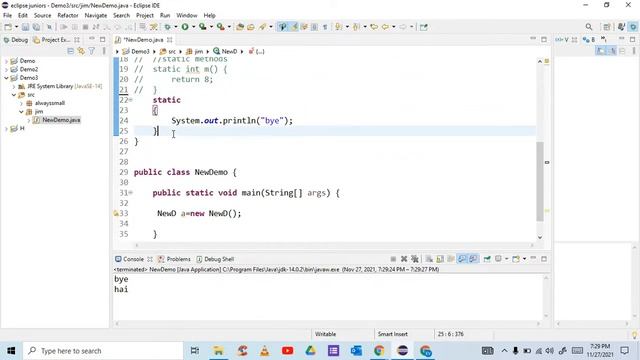Click the editor horizontal scrollbar
Viewport: 640px width, 360px height.
click(x=334, y=245)
